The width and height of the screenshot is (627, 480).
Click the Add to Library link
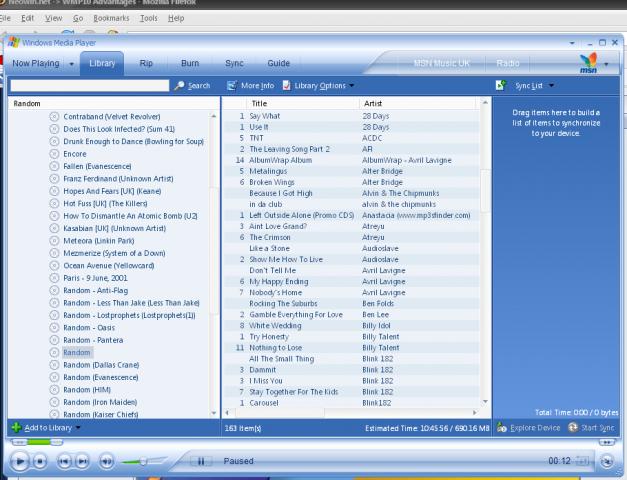click(x=48, y=428)
